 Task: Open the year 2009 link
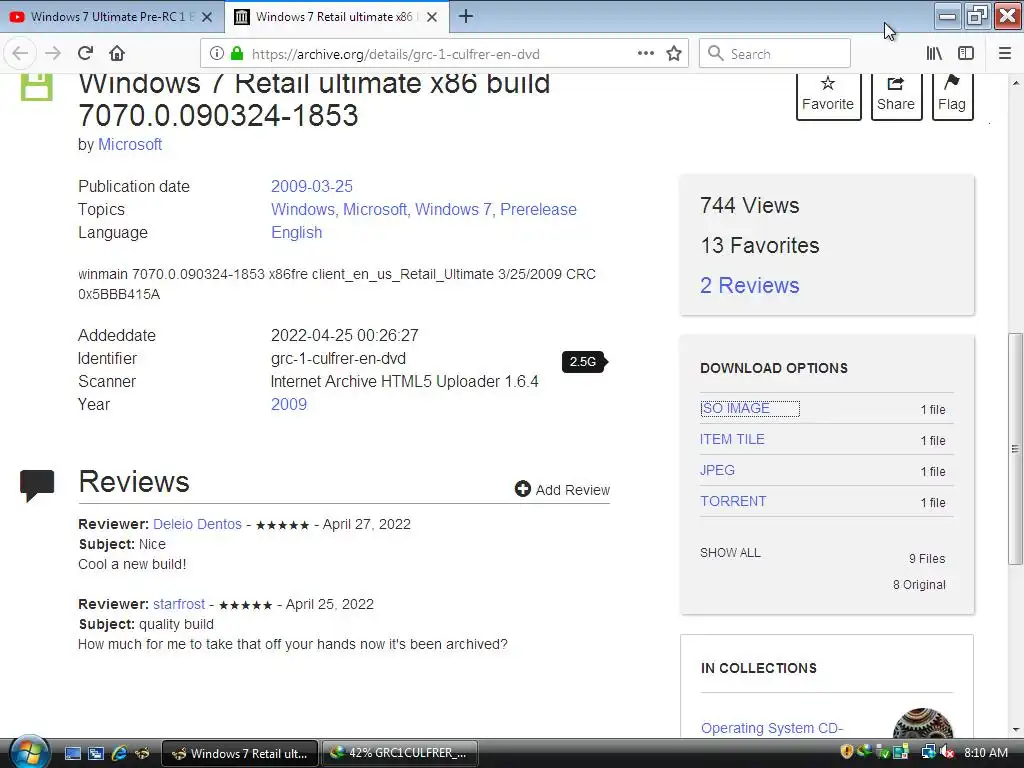coord(289,404)
